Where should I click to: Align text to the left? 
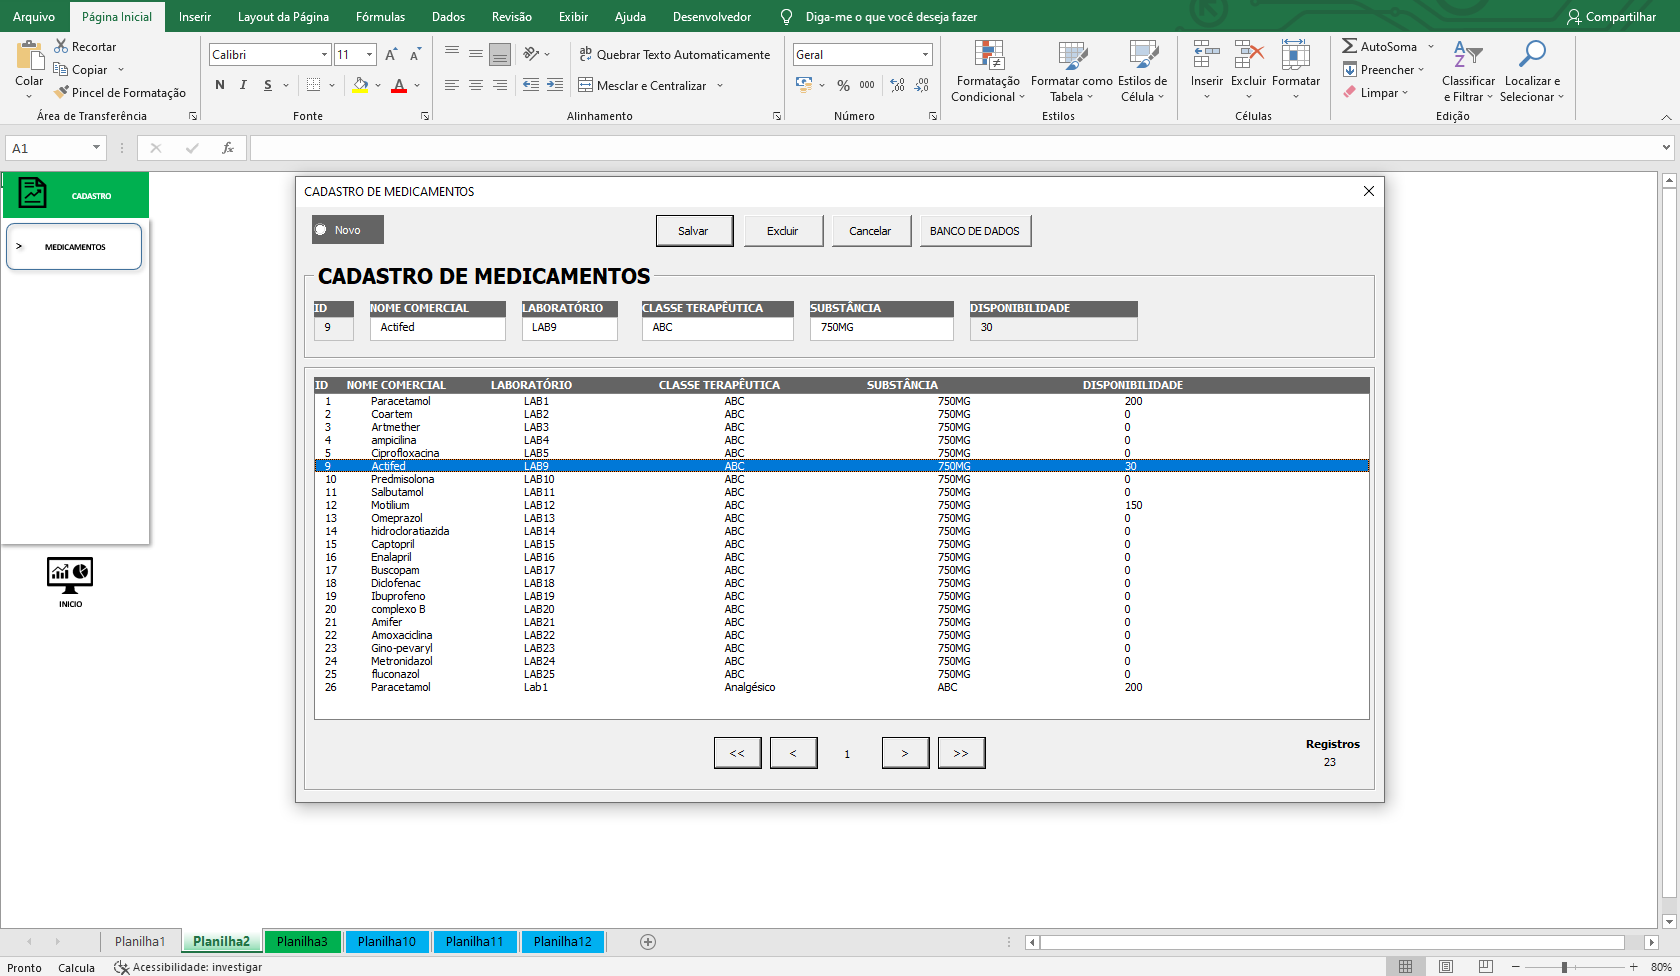point(452,85)
